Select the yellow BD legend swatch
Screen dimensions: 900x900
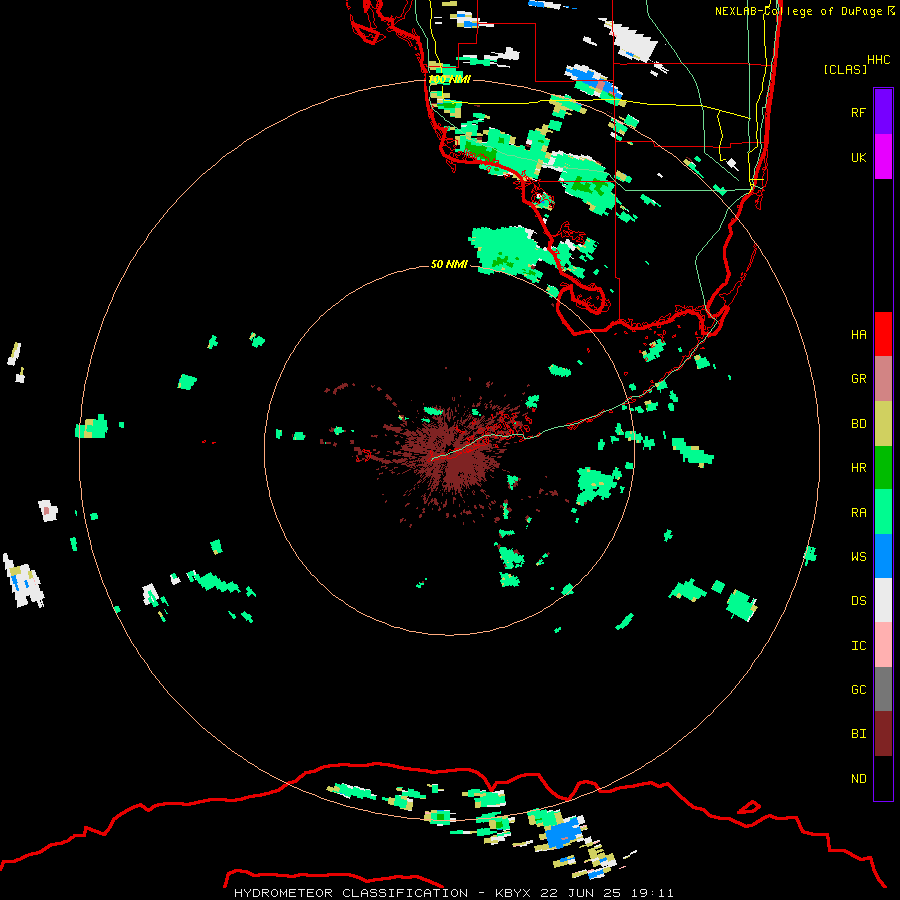tap(883, 424)
